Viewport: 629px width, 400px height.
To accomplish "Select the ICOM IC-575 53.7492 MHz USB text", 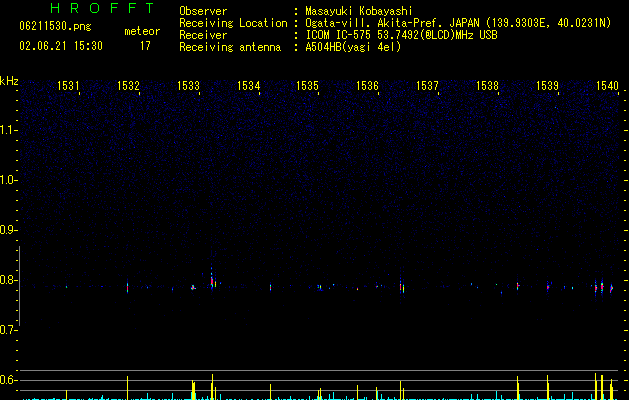I will [x=402, y=35].
